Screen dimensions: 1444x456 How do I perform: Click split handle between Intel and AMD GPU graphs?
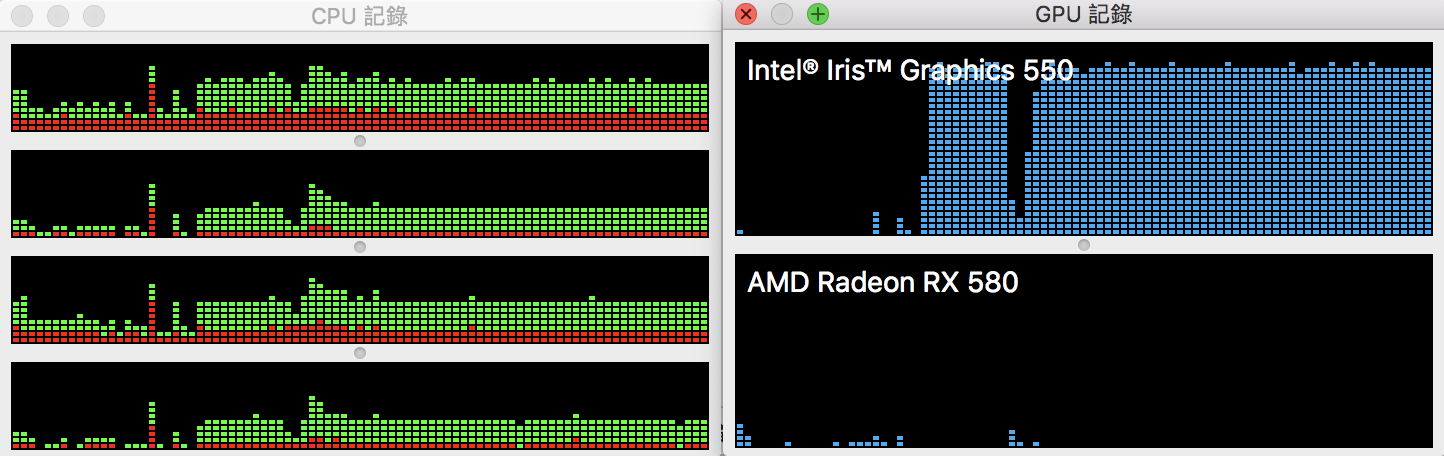coord(1084,245)
